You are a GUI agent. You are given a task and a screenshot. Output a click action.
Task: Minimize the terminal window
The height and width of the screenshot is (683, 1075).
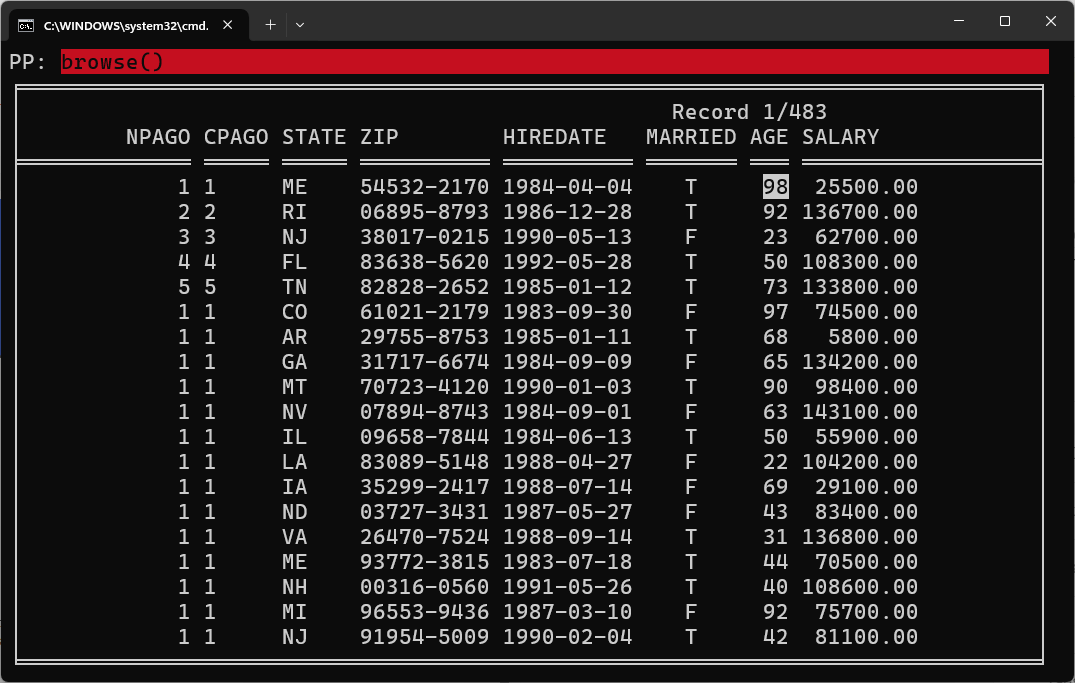[958, 21]
